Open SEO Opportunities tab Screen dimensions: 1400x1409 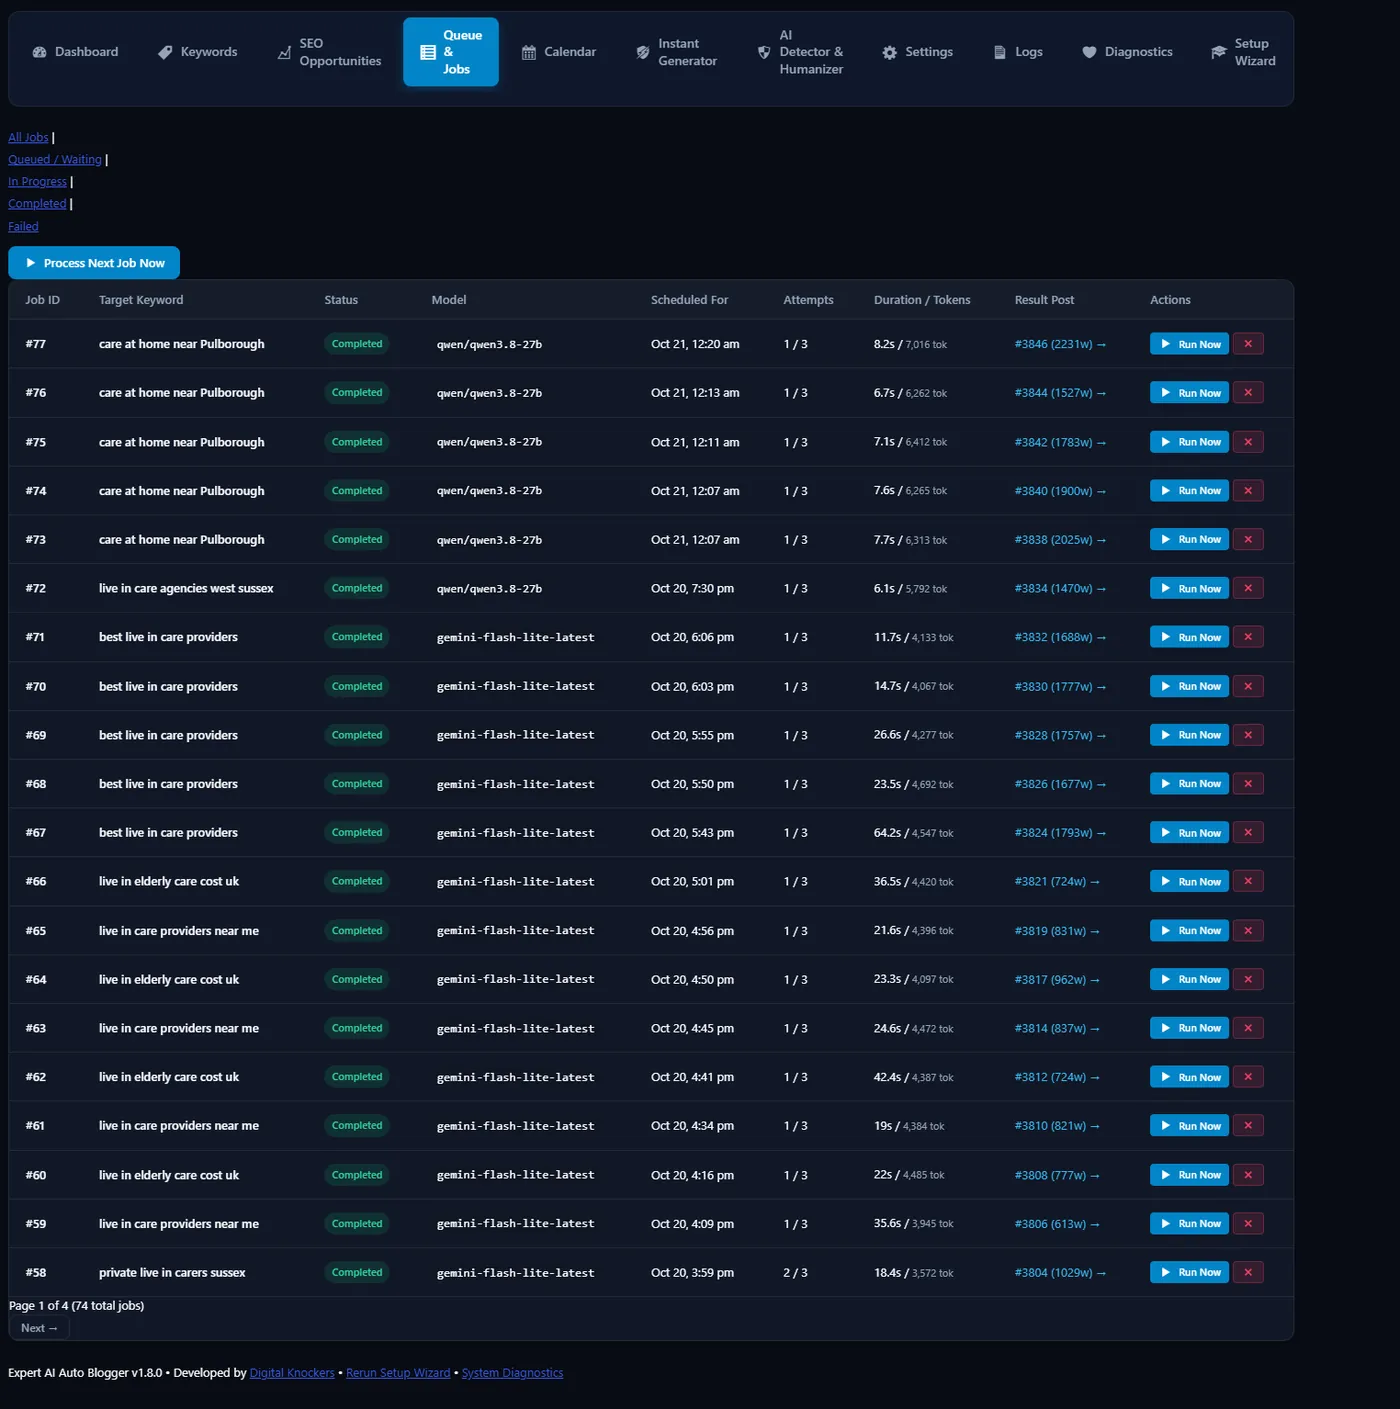coord(329,52)
